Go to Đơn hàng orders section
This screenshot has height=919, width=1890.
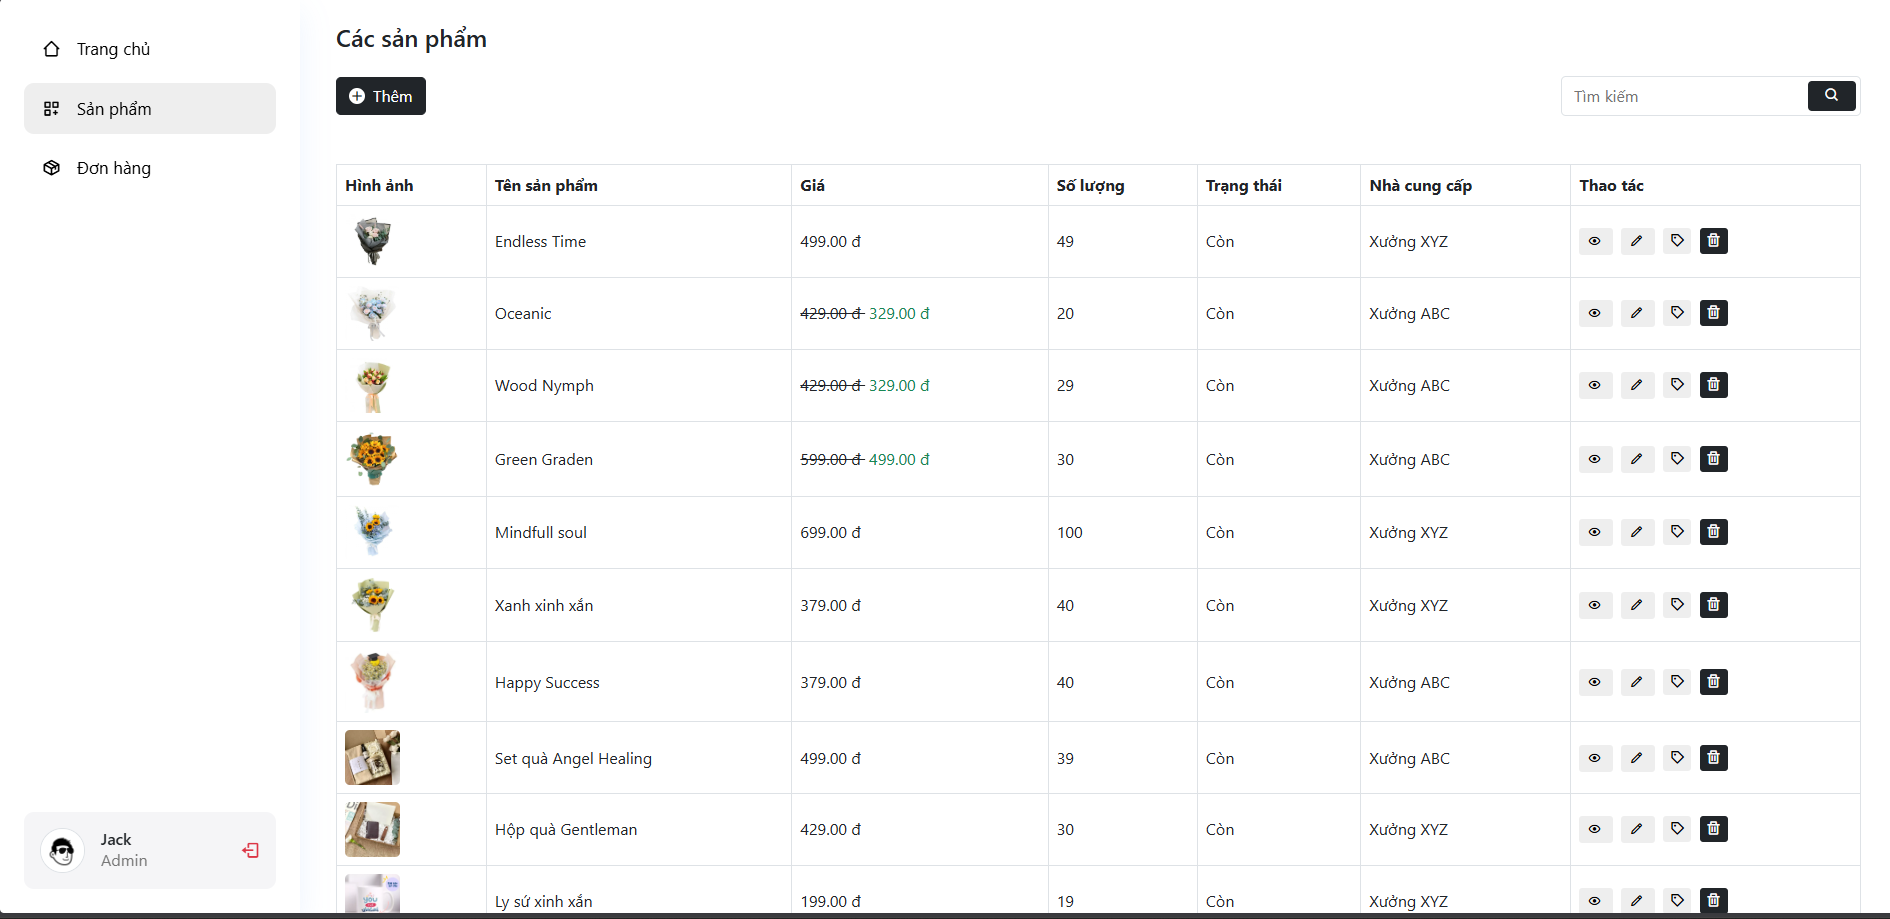(113, 168)
